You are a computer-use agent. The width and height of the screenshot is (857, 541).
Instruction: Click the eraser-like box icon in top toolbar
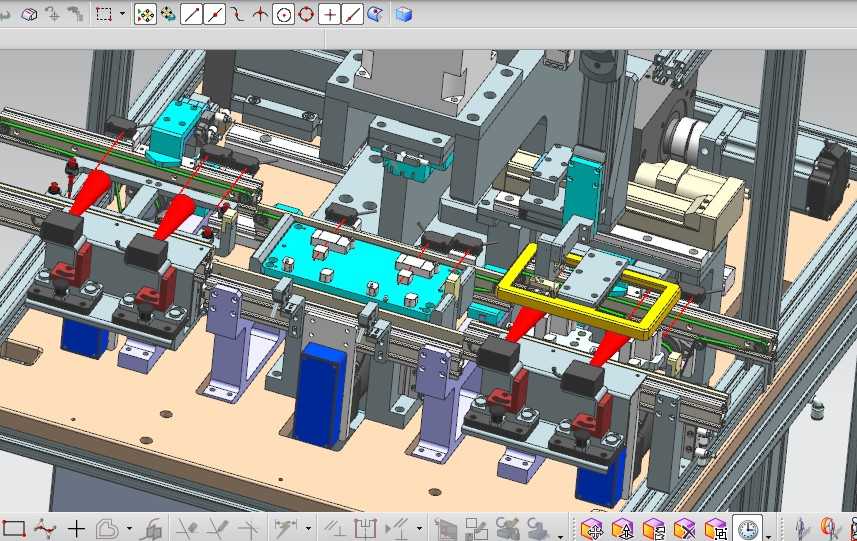click(29, 14)
